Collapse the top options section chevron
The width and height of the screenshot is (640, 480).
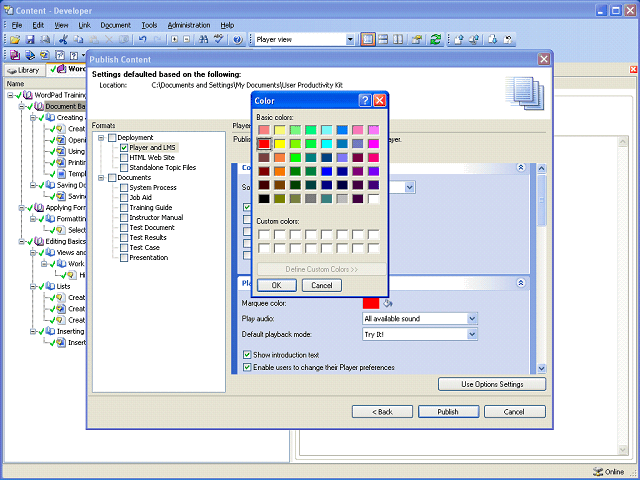521,167
